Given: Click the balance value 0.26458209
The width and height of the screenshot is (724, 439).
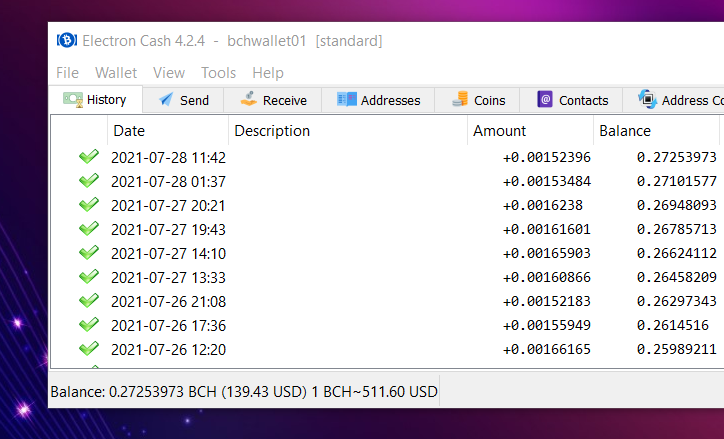Looking at the screenshot, I should (x=677, y=277).
